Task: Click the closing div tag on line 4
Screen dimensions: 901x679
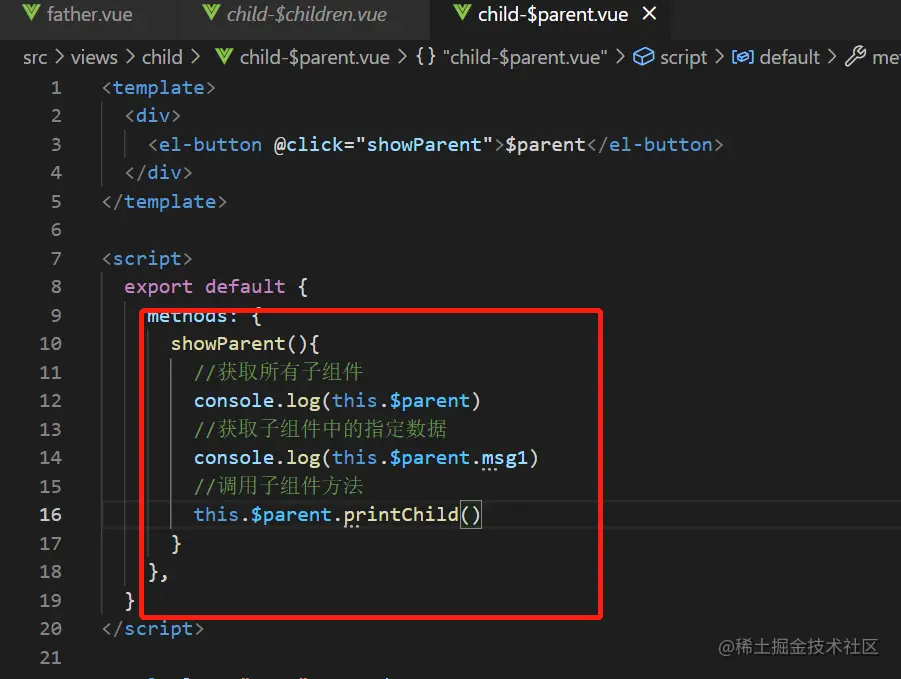Action: pos(159,173)
